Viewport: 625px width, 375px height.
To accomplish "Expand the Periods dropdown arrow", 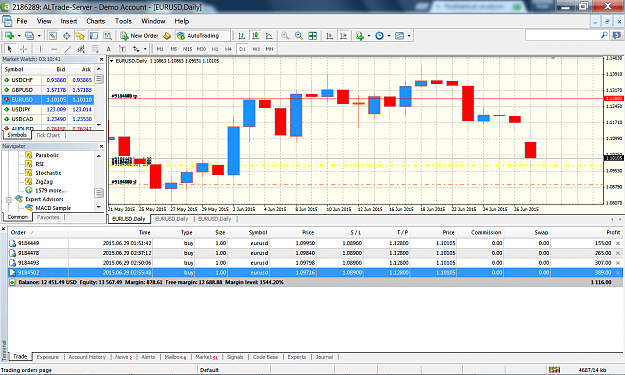I will tap(389, 36).
